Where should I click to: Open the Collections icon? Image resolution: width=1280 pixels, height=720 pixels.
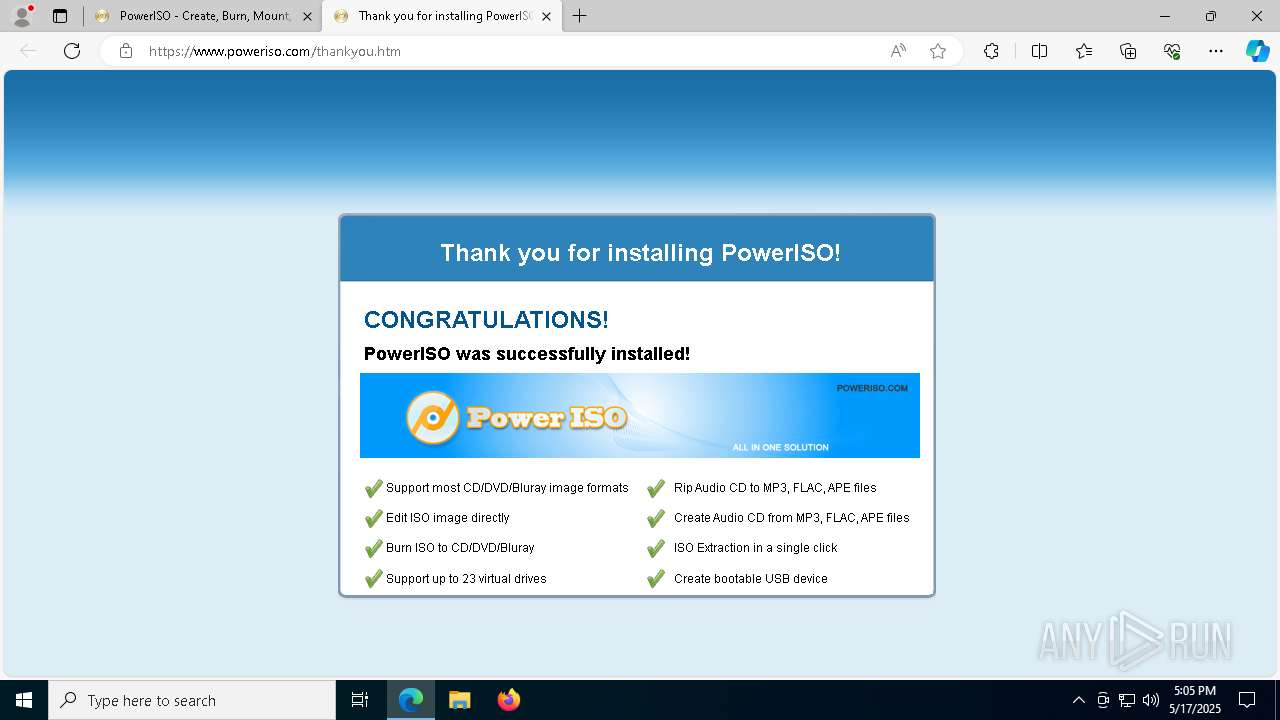(x=1128, y=51)
